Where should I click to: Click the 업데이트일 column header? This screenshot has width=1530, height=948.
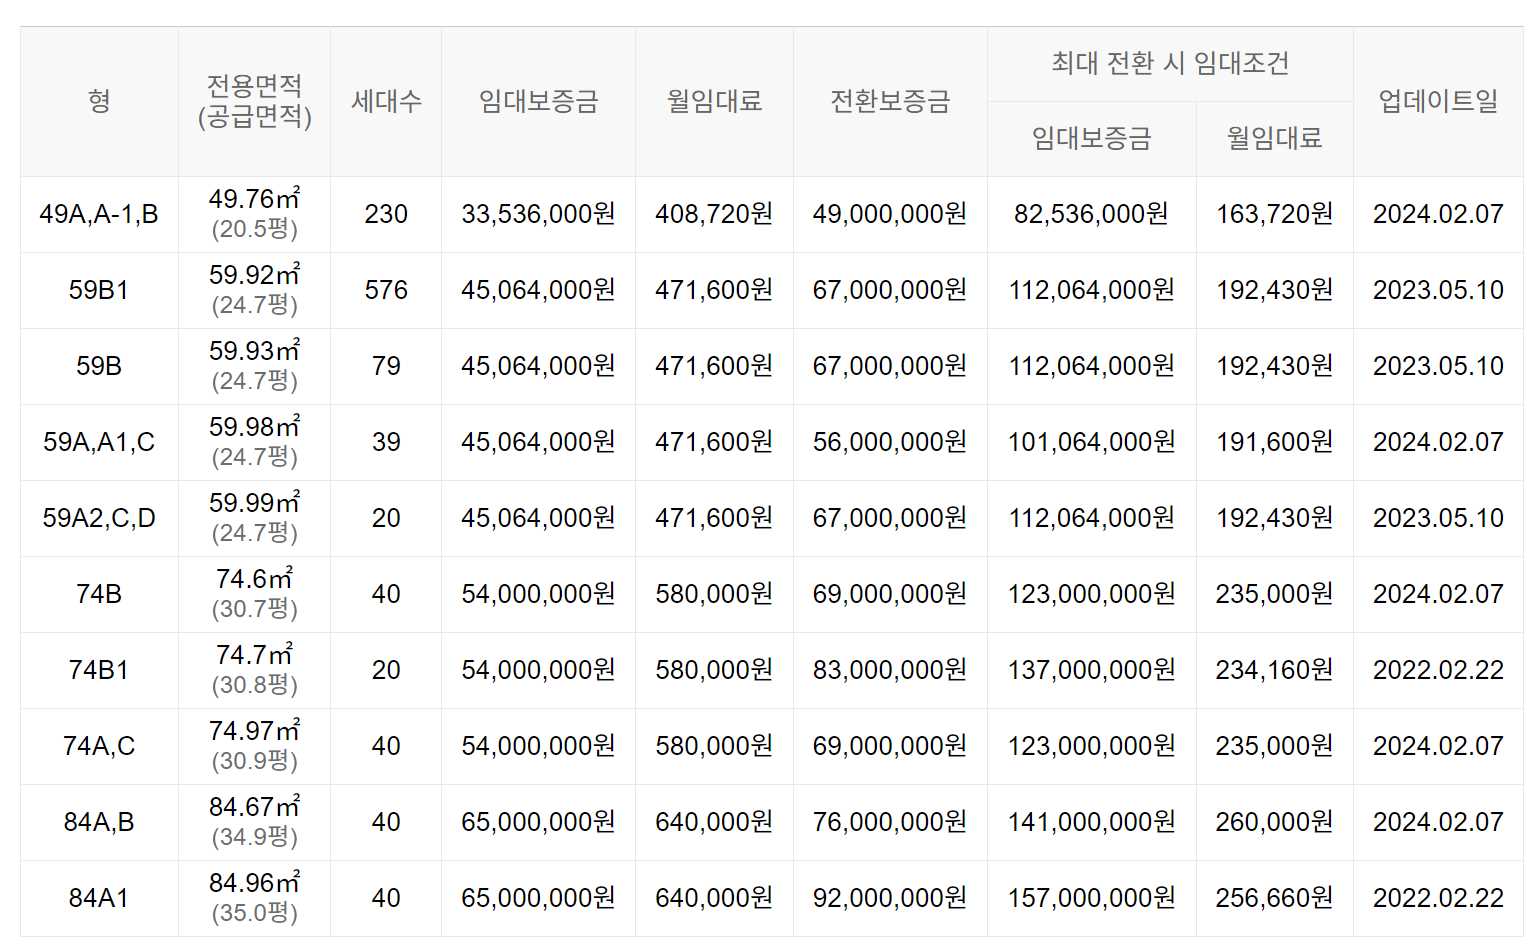(1438, 101)
